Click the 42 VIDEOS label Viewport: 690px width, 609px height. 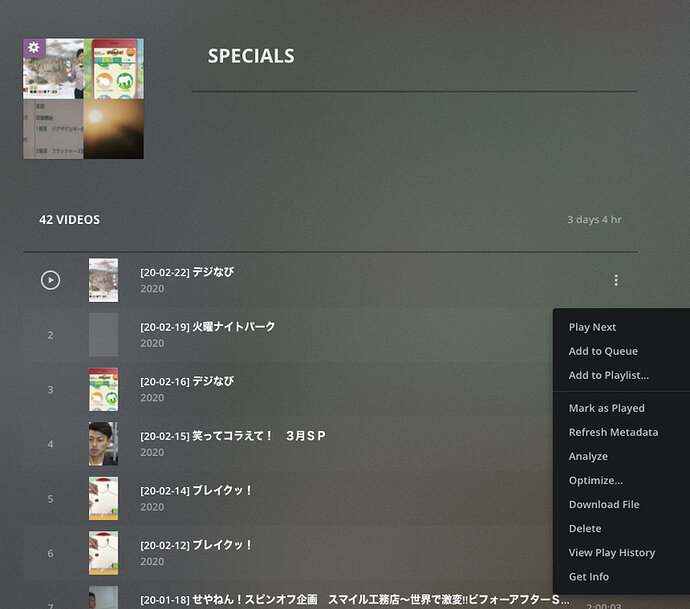pos(70,220)
